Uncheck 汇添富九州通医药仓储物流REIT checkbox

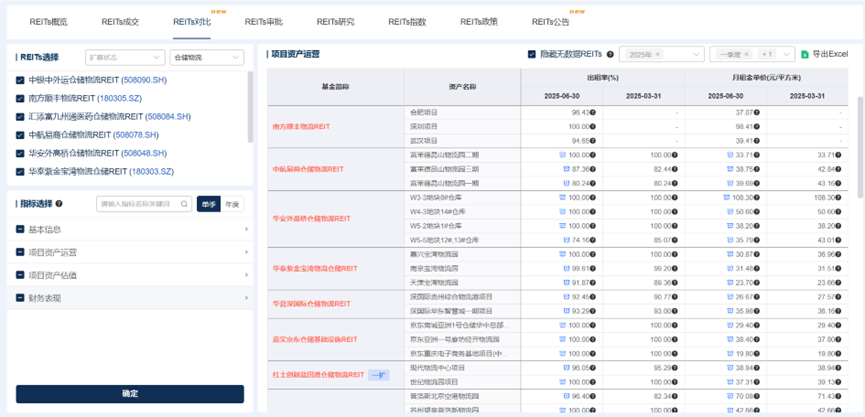[x=20, y=117]
